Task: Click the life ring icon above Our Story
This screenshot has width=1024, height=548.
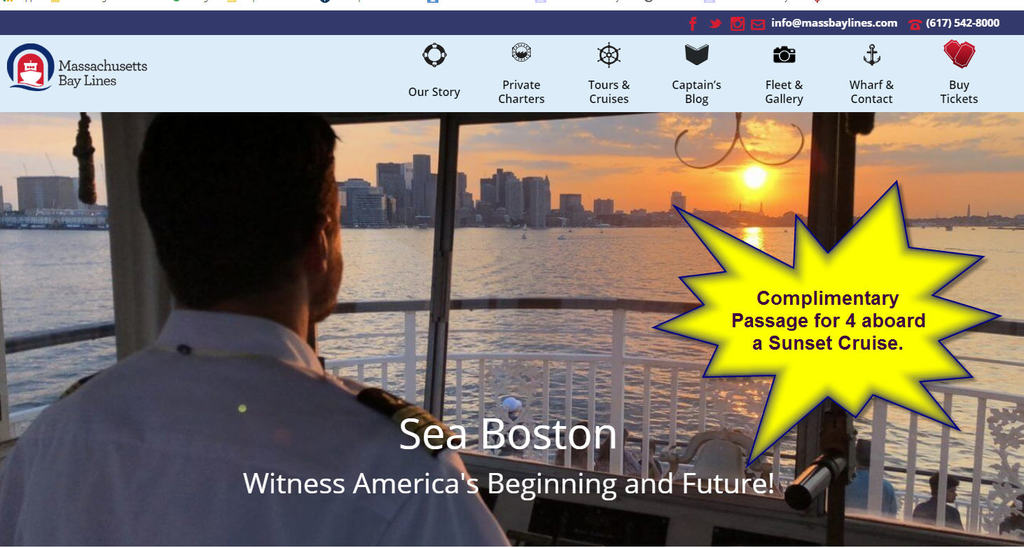Action: pos(434,55)
